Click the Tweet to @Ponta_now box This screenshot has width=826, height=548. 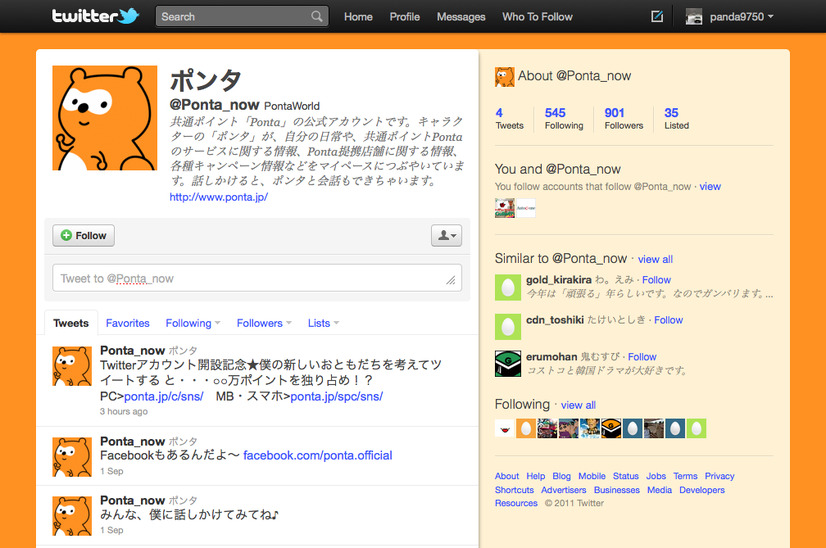pyautogui.click(x=257, y=278)
